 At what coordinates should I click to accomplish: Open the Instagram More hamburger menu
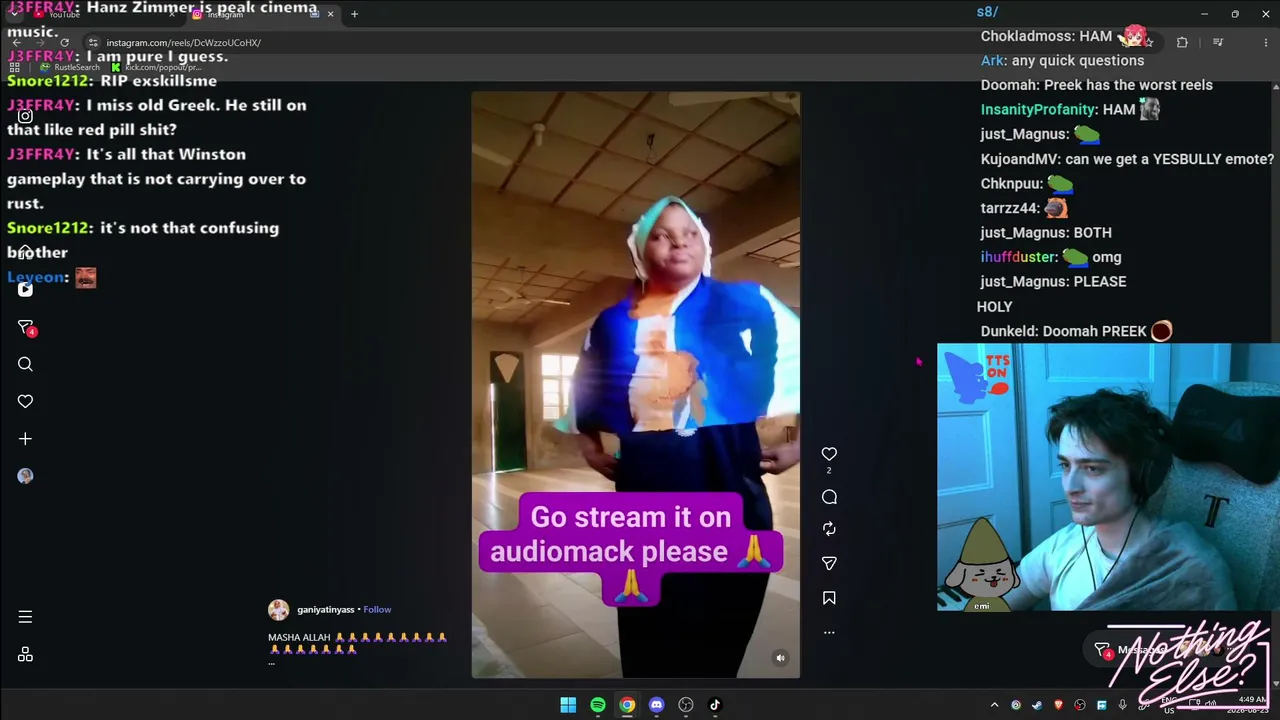pyautogui.click(x=25, y=617)
